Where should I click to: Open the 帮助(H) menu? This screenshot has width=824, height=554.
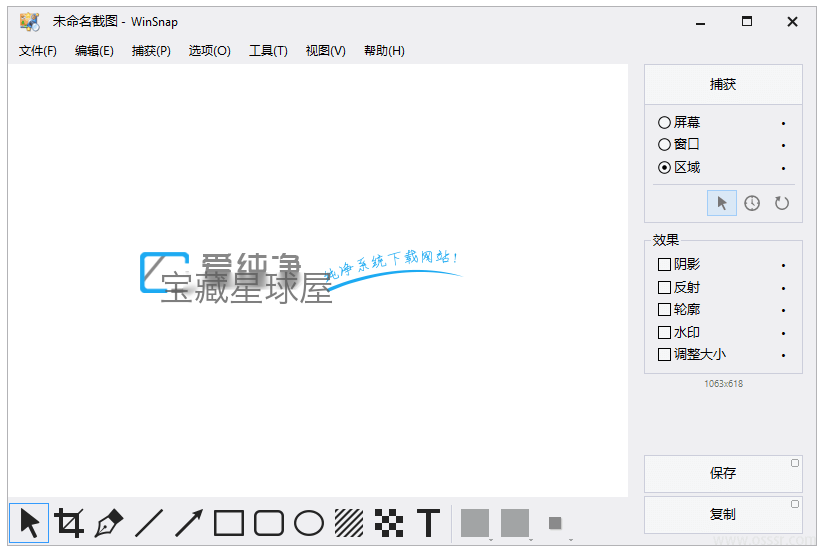[x=384, y=50]
